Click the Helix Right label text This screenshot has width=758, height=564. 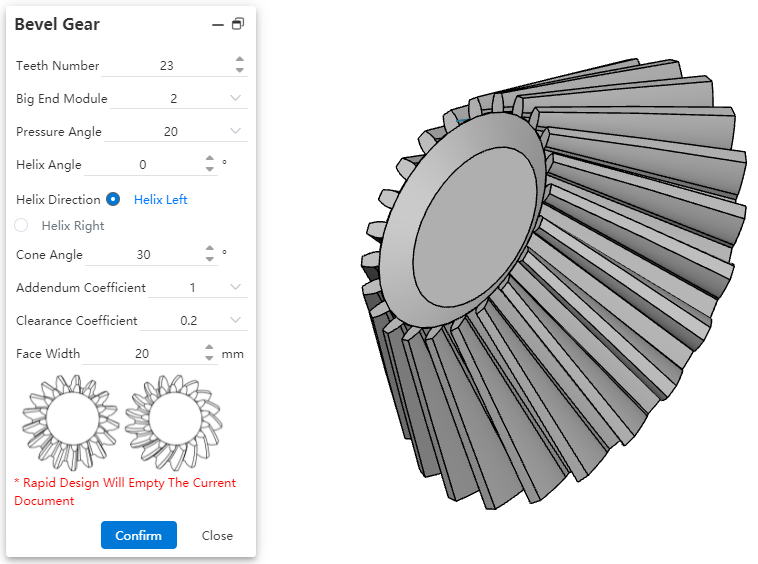click(73, 226)
